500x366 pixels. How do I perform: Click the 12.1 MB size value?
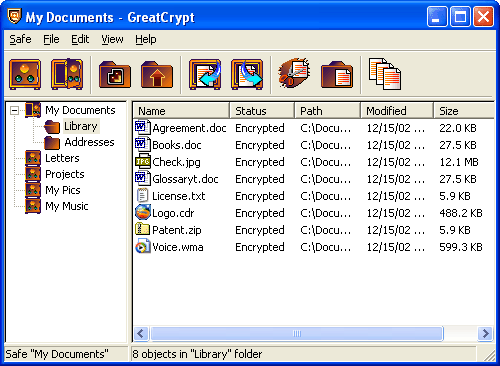pyautogui.click(x=459, y=162)
